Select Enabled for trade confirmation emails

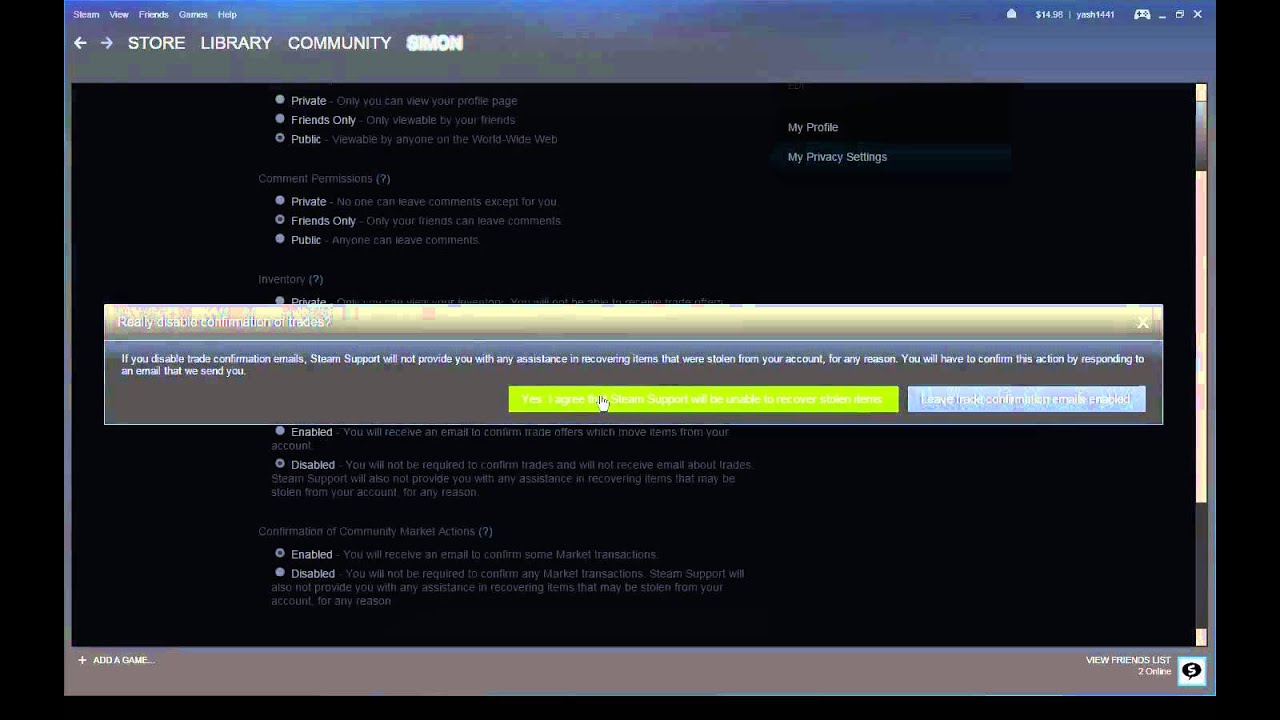[x=280, y=431]
